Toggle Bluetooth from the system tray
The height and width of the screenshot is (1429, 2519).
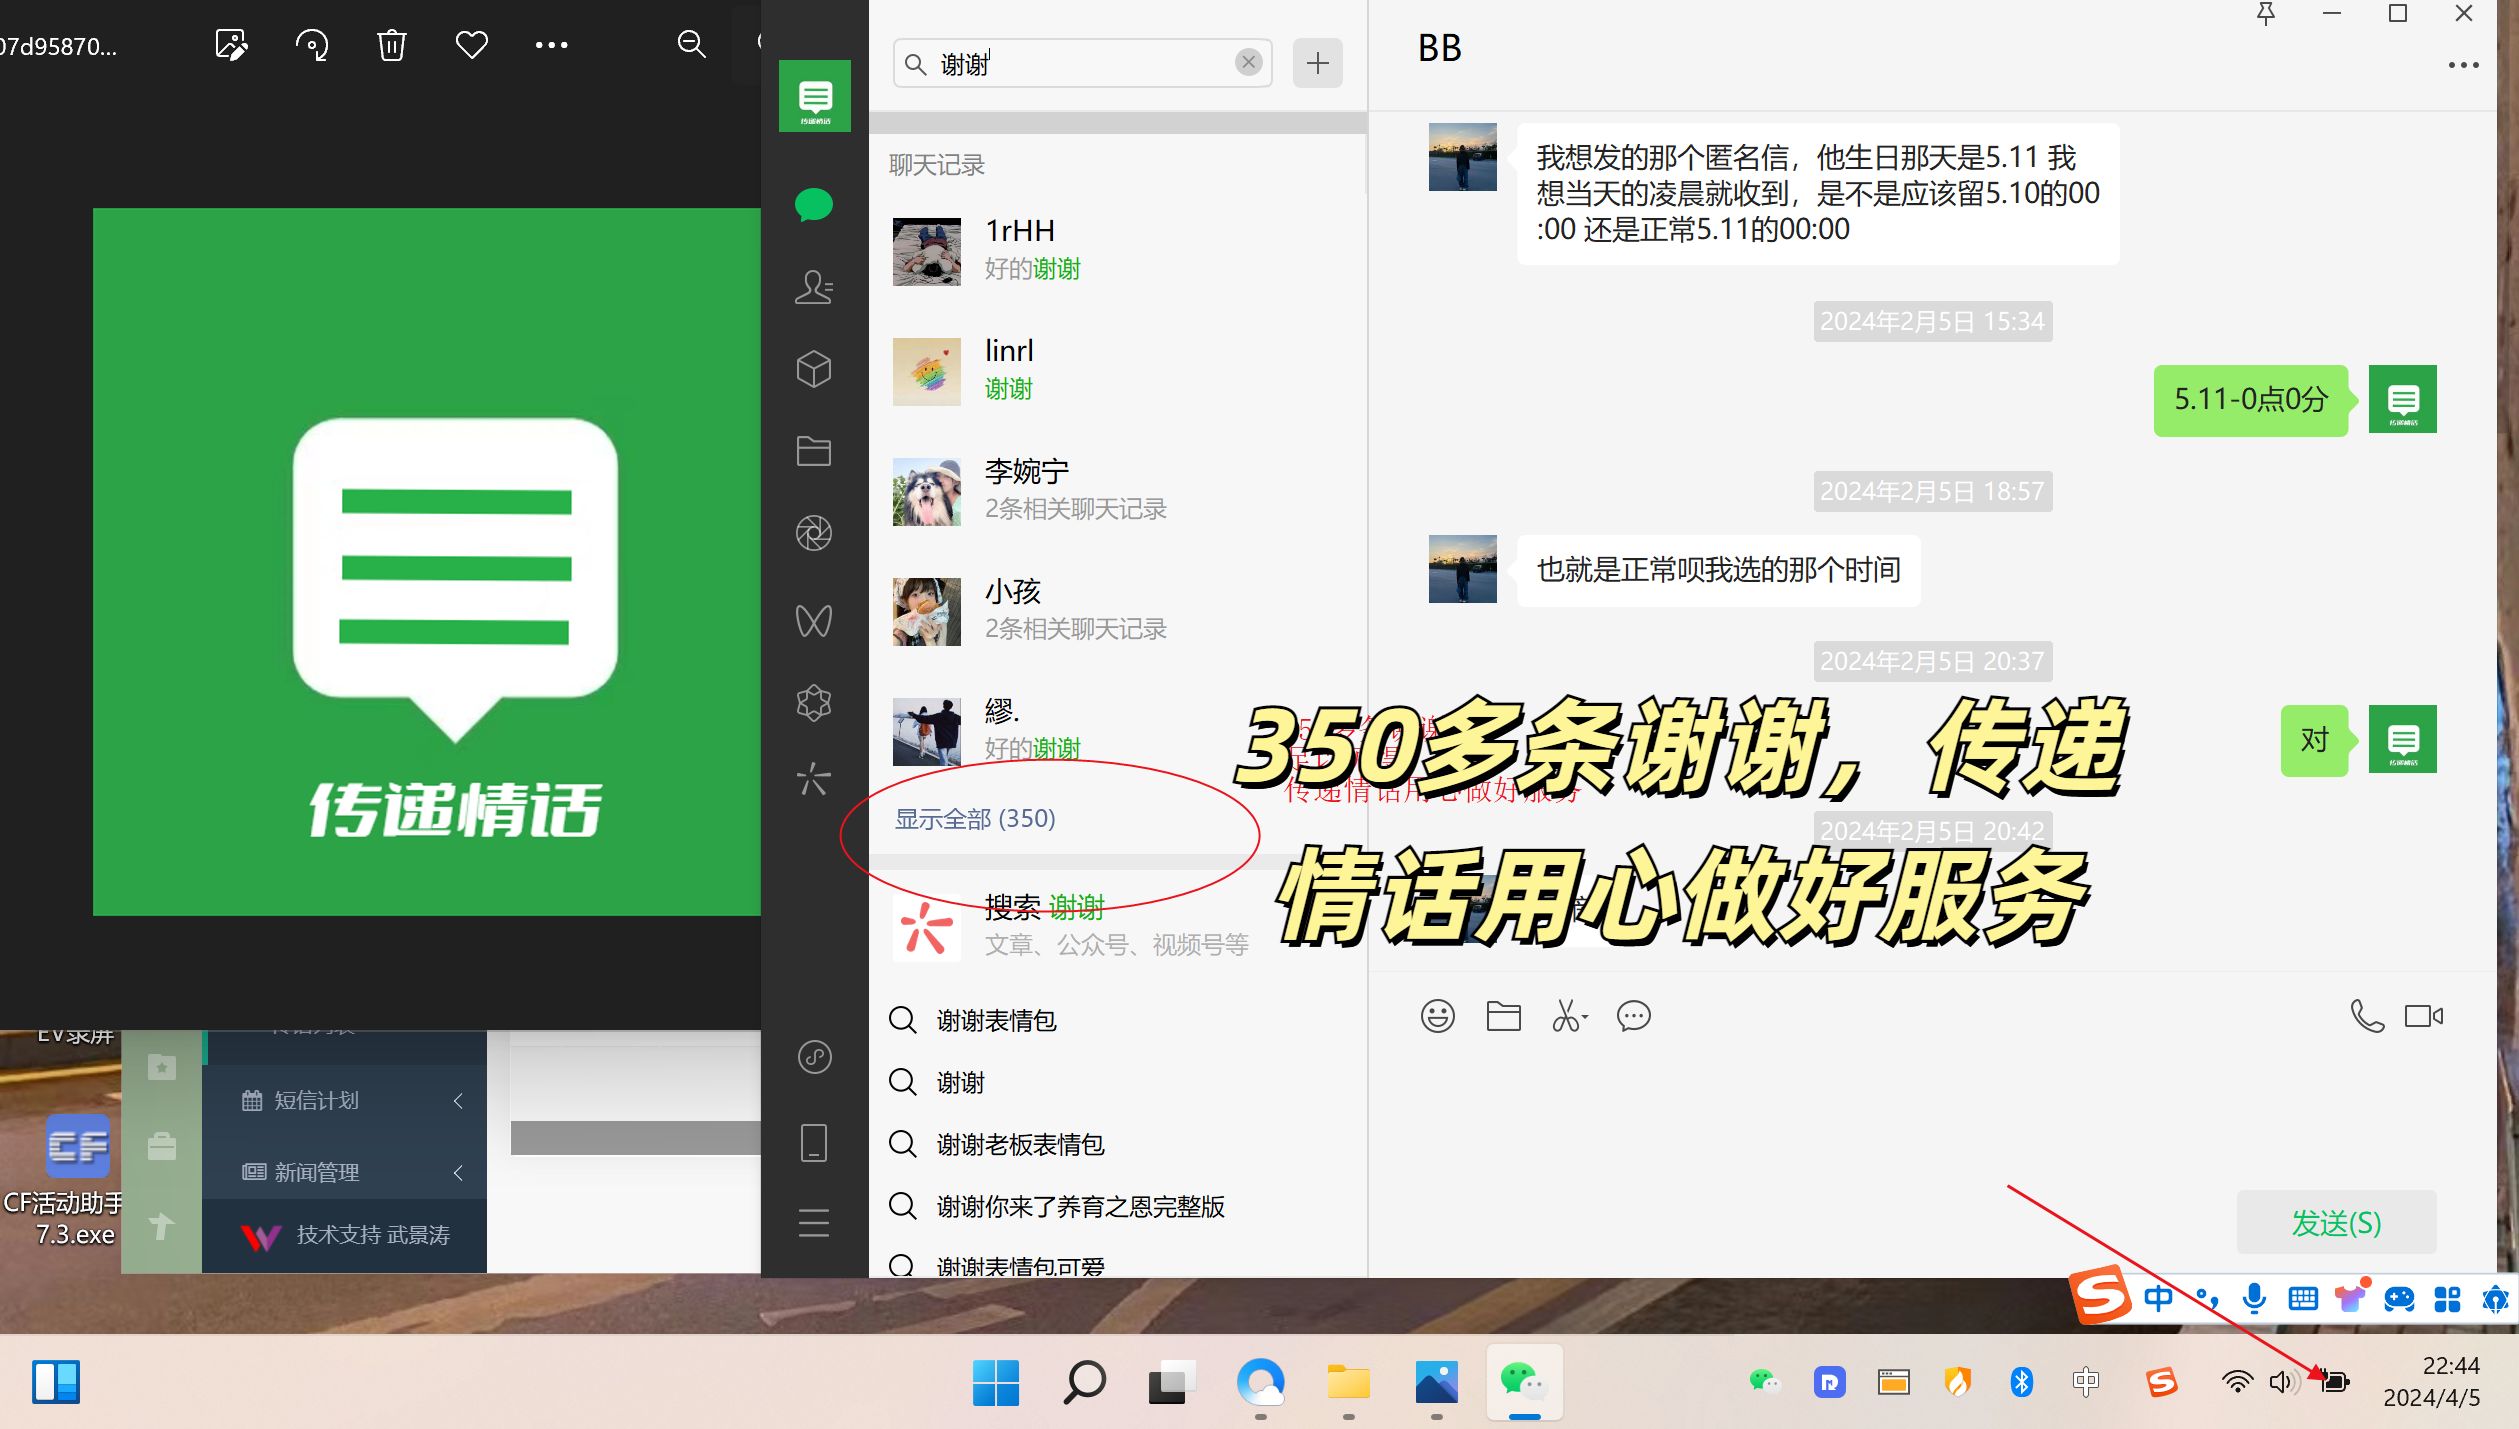pos(2023,1381)
